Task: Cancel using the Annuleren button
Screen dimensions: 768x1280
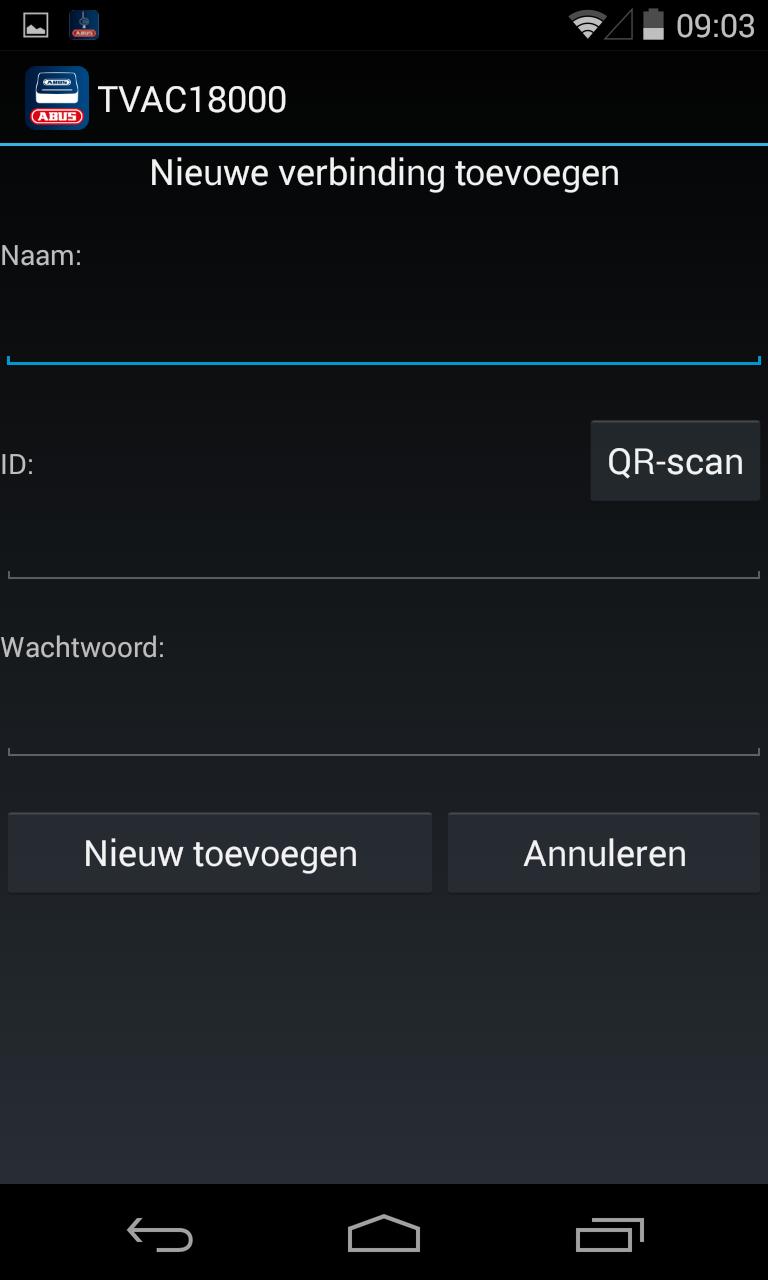Action: tap(604, 853)
